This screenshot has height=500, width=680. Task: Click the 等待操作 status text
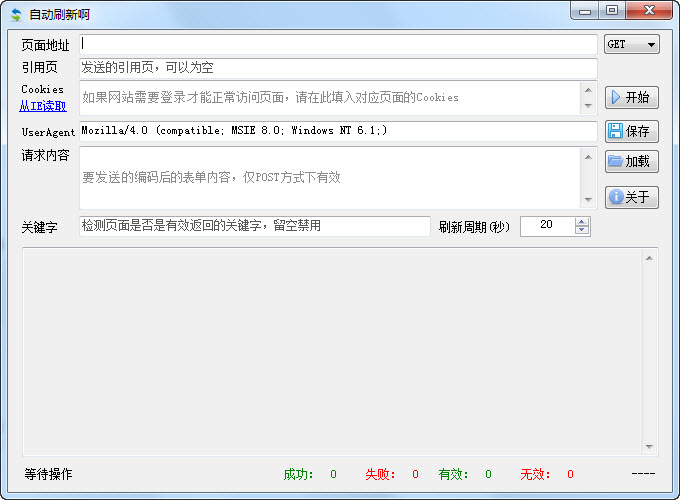pos(48,474)
